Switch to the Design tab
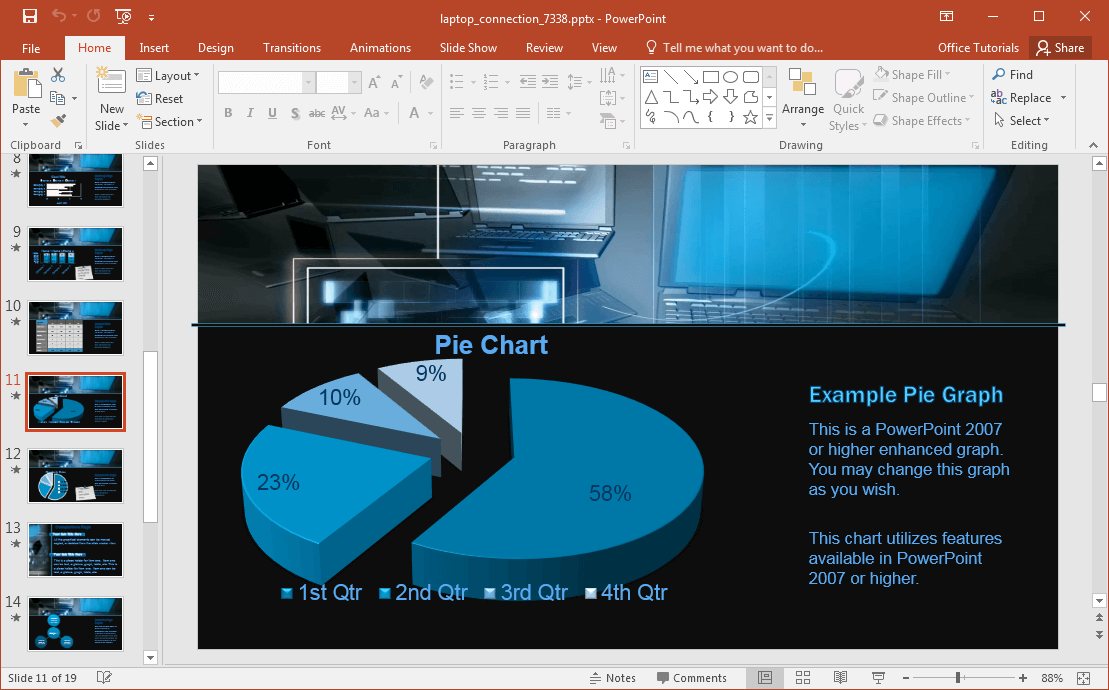Viewport: 1109px width, 690px height. [216, 48]
